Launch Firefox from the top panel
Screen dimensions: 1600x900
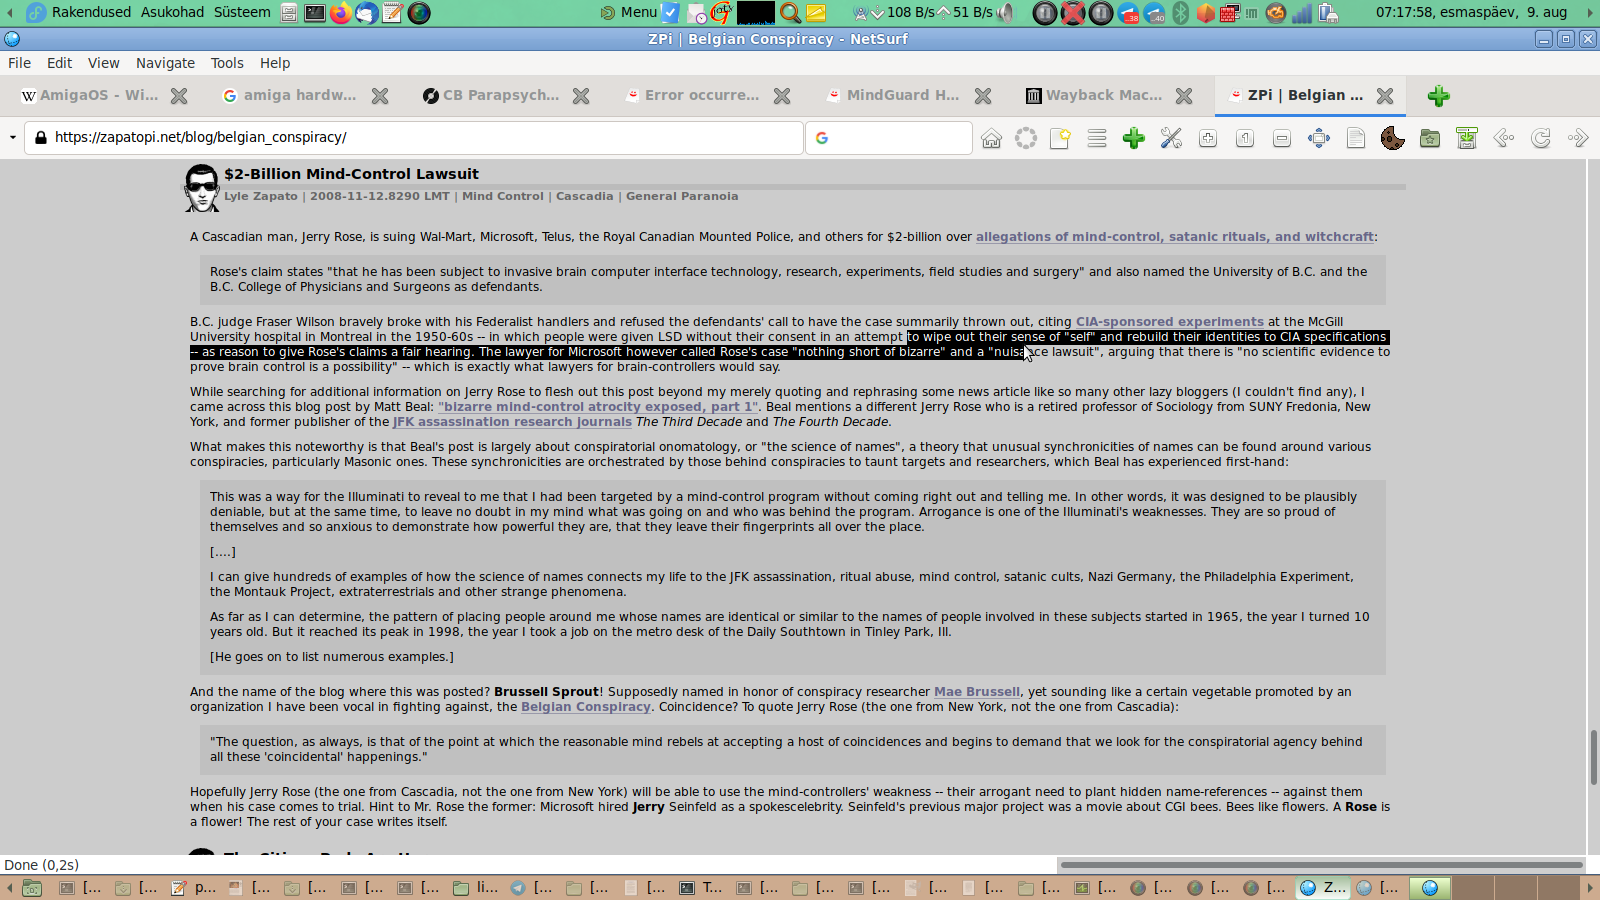click(x=341, y=13)
